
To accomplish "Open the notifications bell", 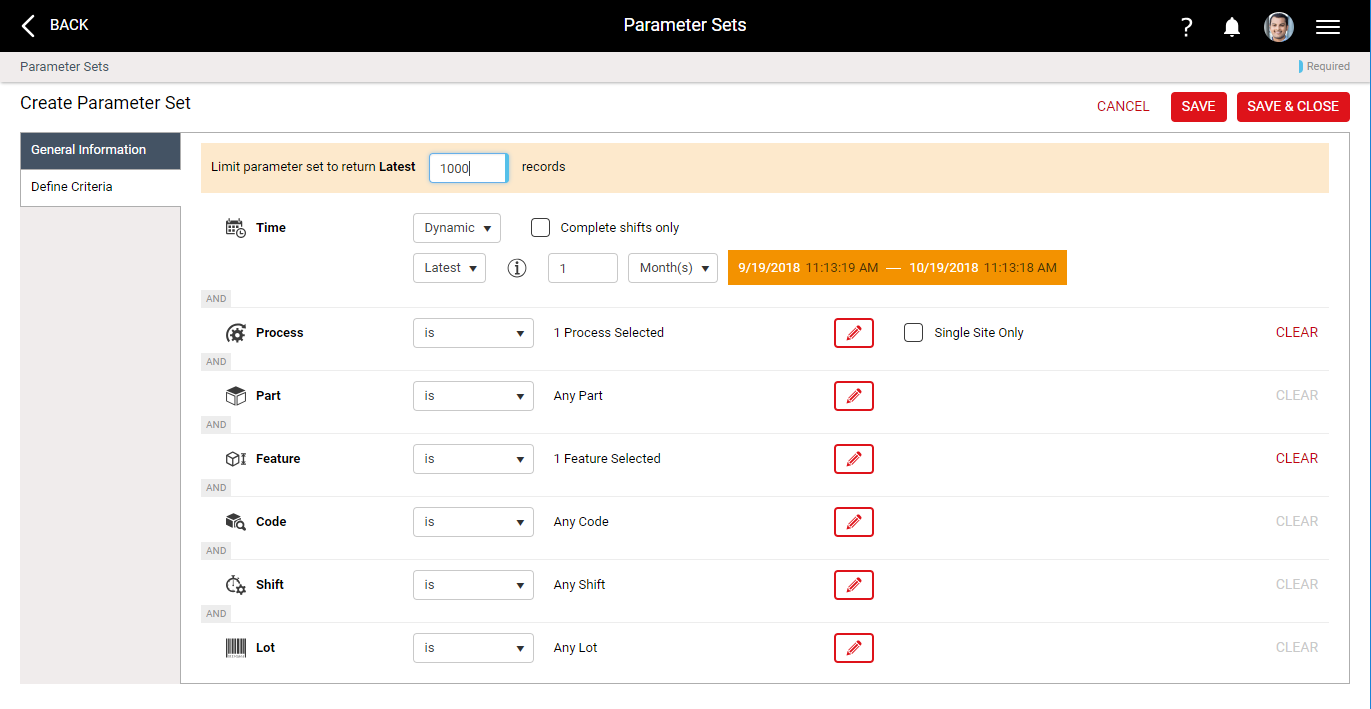I will point(1231,26).
